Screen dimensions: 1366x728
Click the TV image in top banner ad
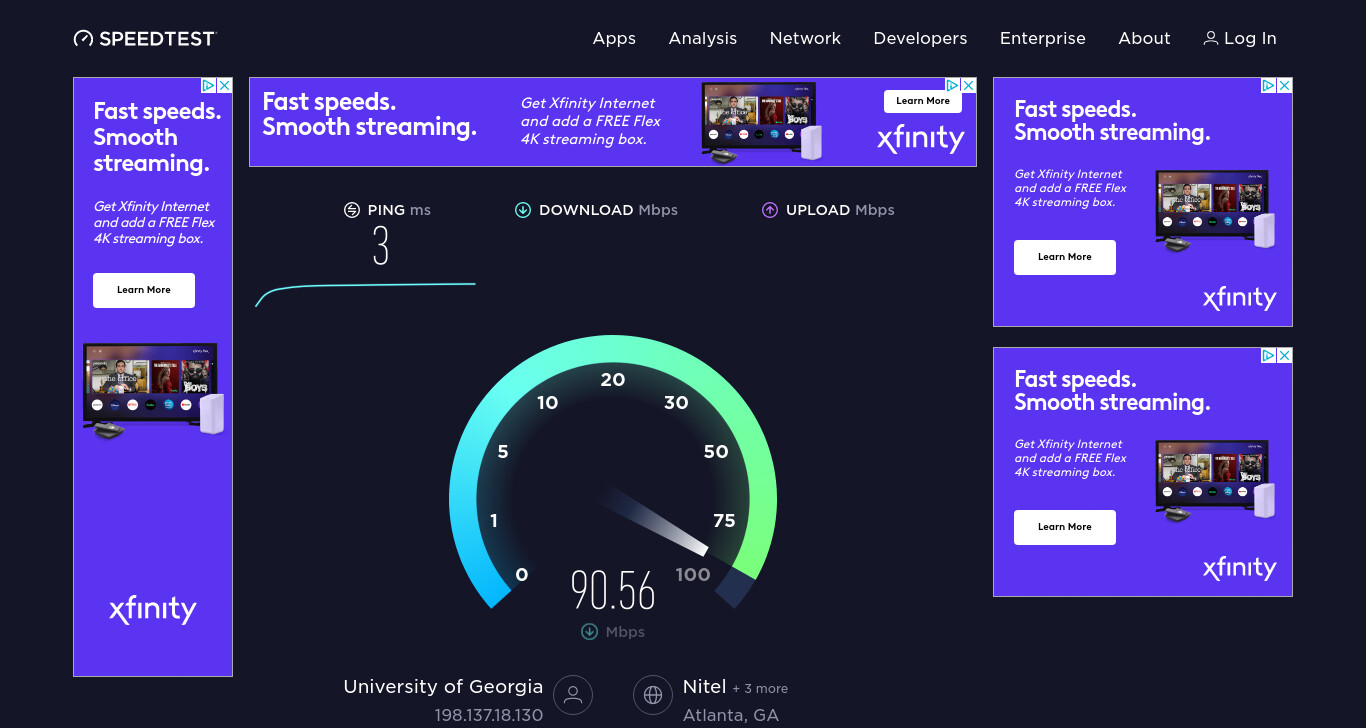[x=762, y=122]
